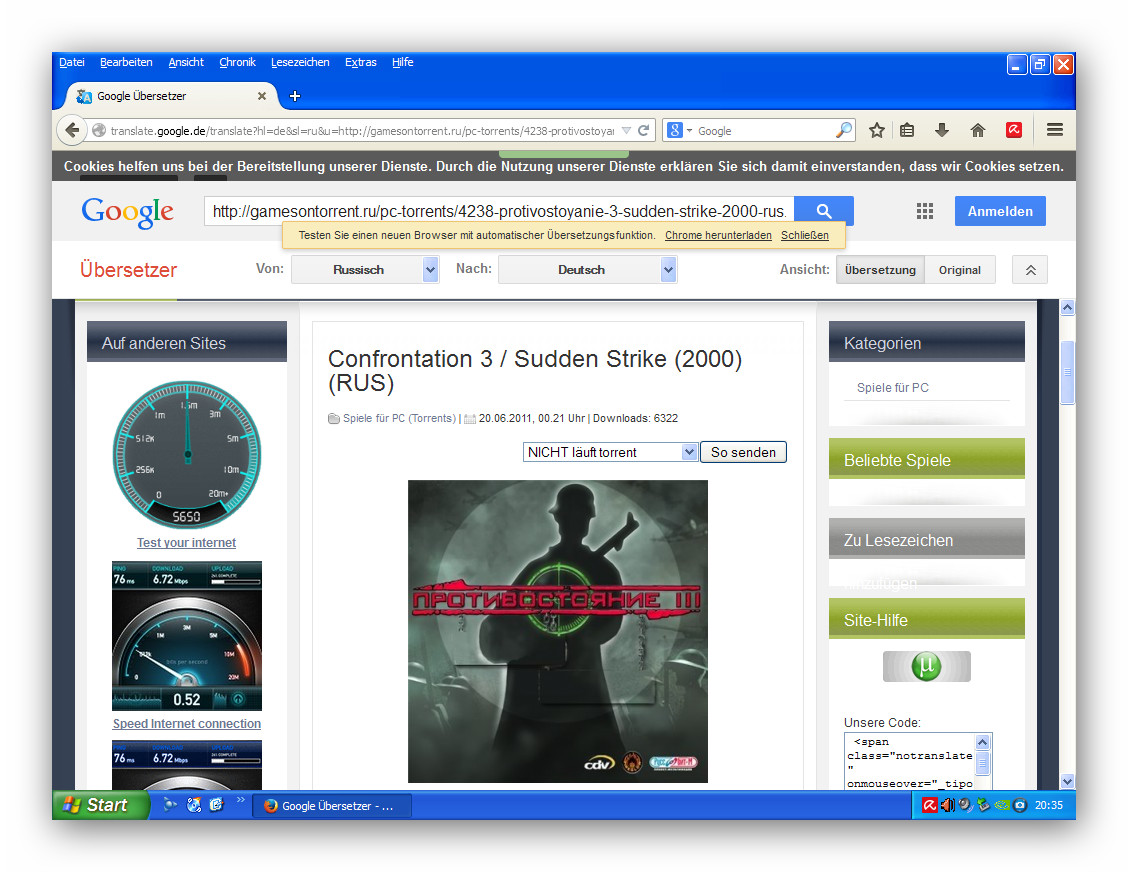Open the Russisch source language dropdown
Image resolution: width=1128 pixels, height=872 pixels.
coord(365,270)
